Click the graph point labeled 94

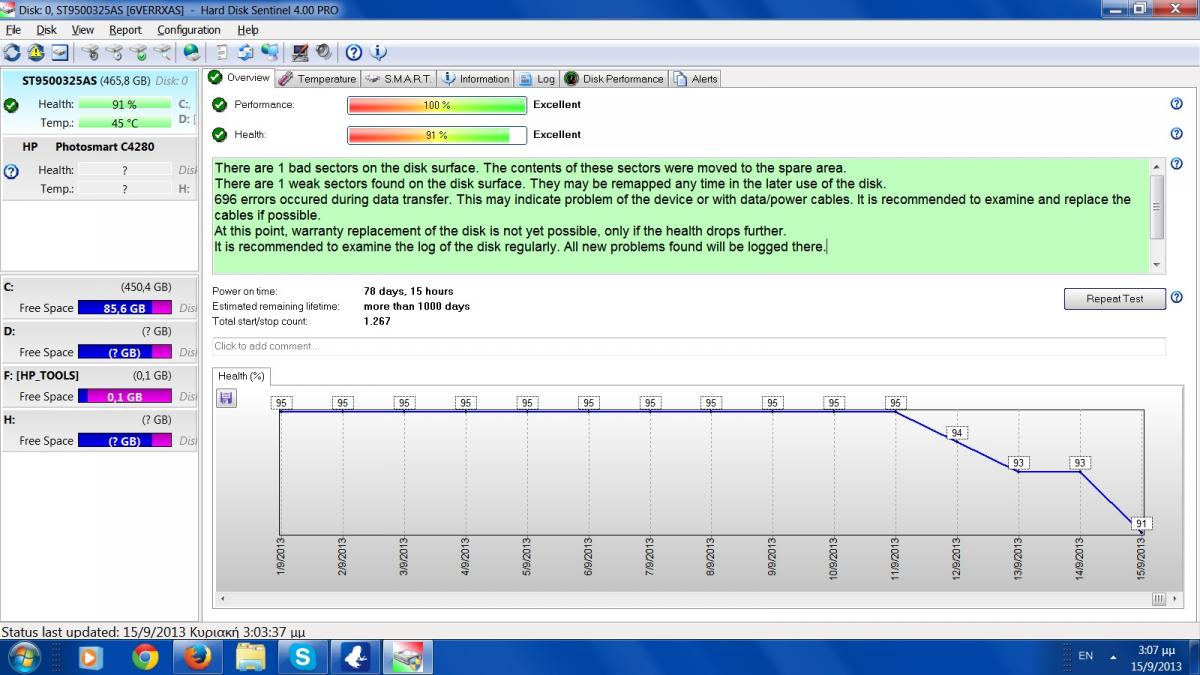coord(957,433)
